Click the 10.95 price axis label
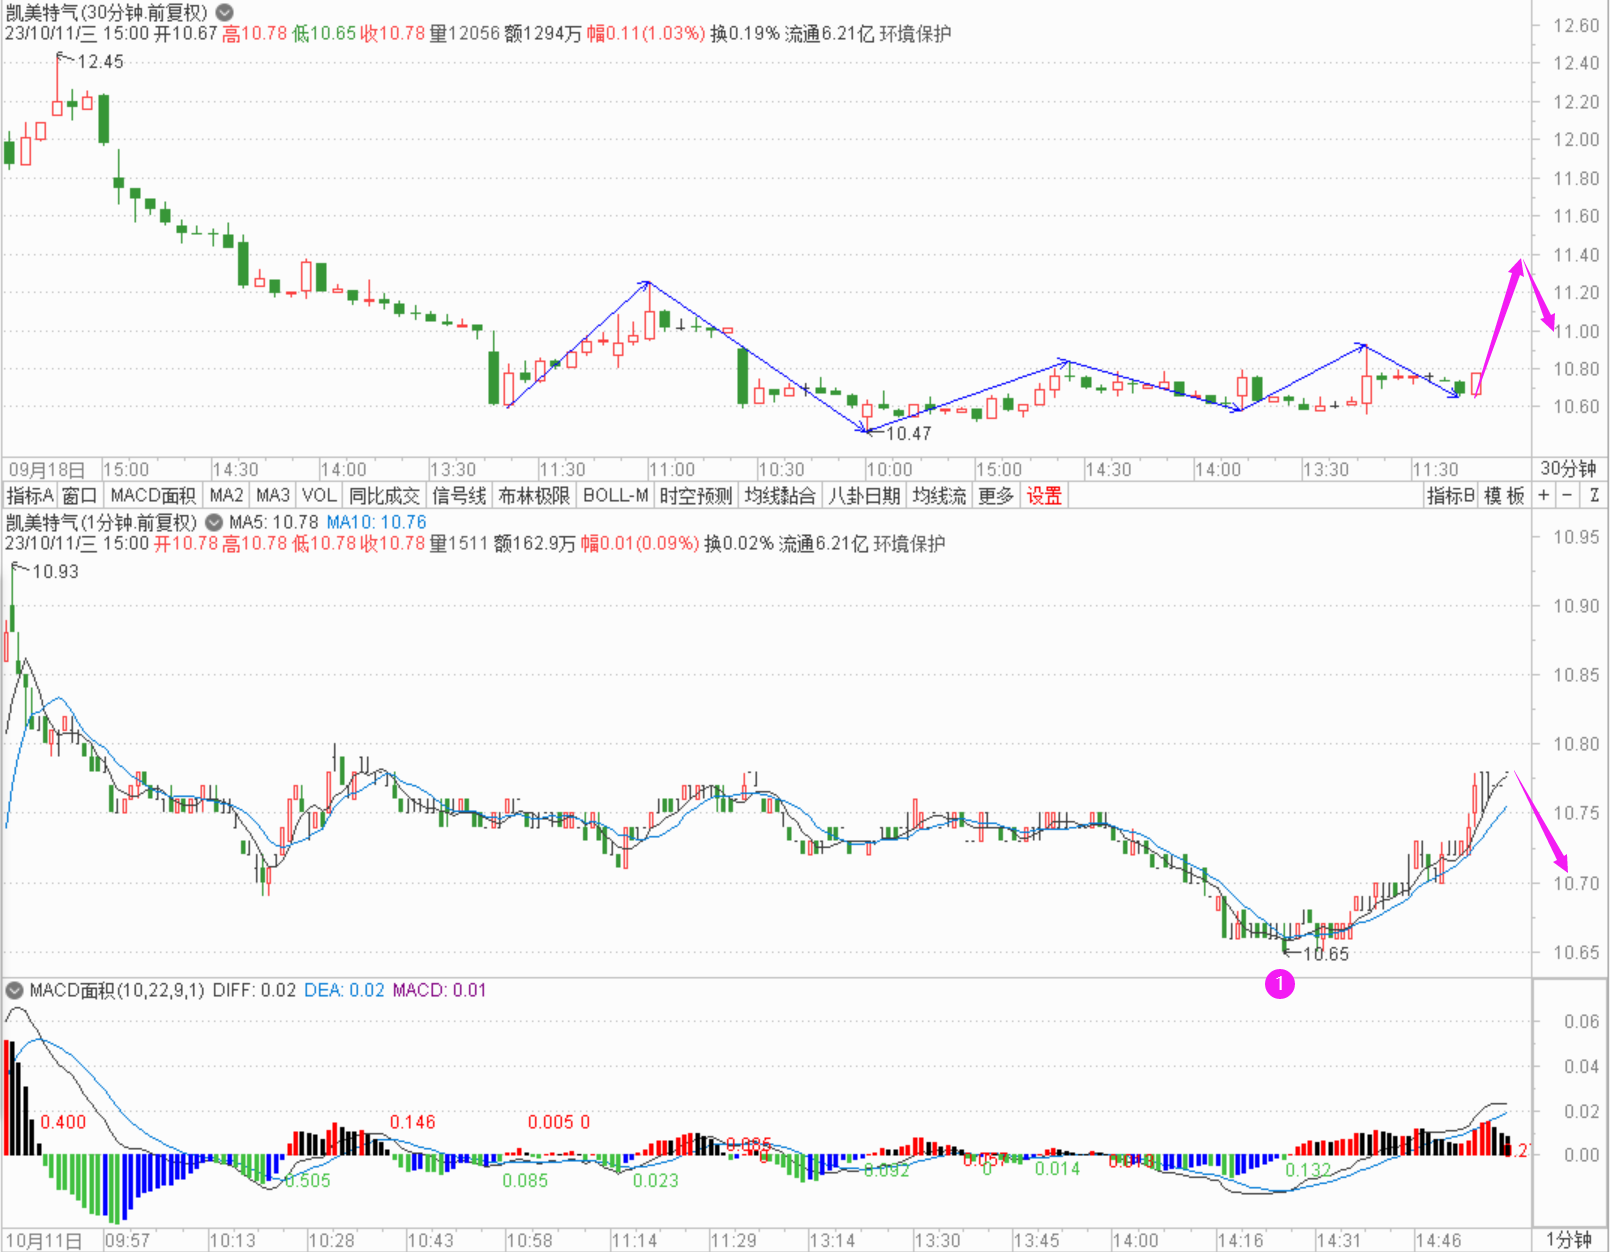The width and height of the screenshot is (1610, 1252). pyautogui.click(x=1576, y=537)
